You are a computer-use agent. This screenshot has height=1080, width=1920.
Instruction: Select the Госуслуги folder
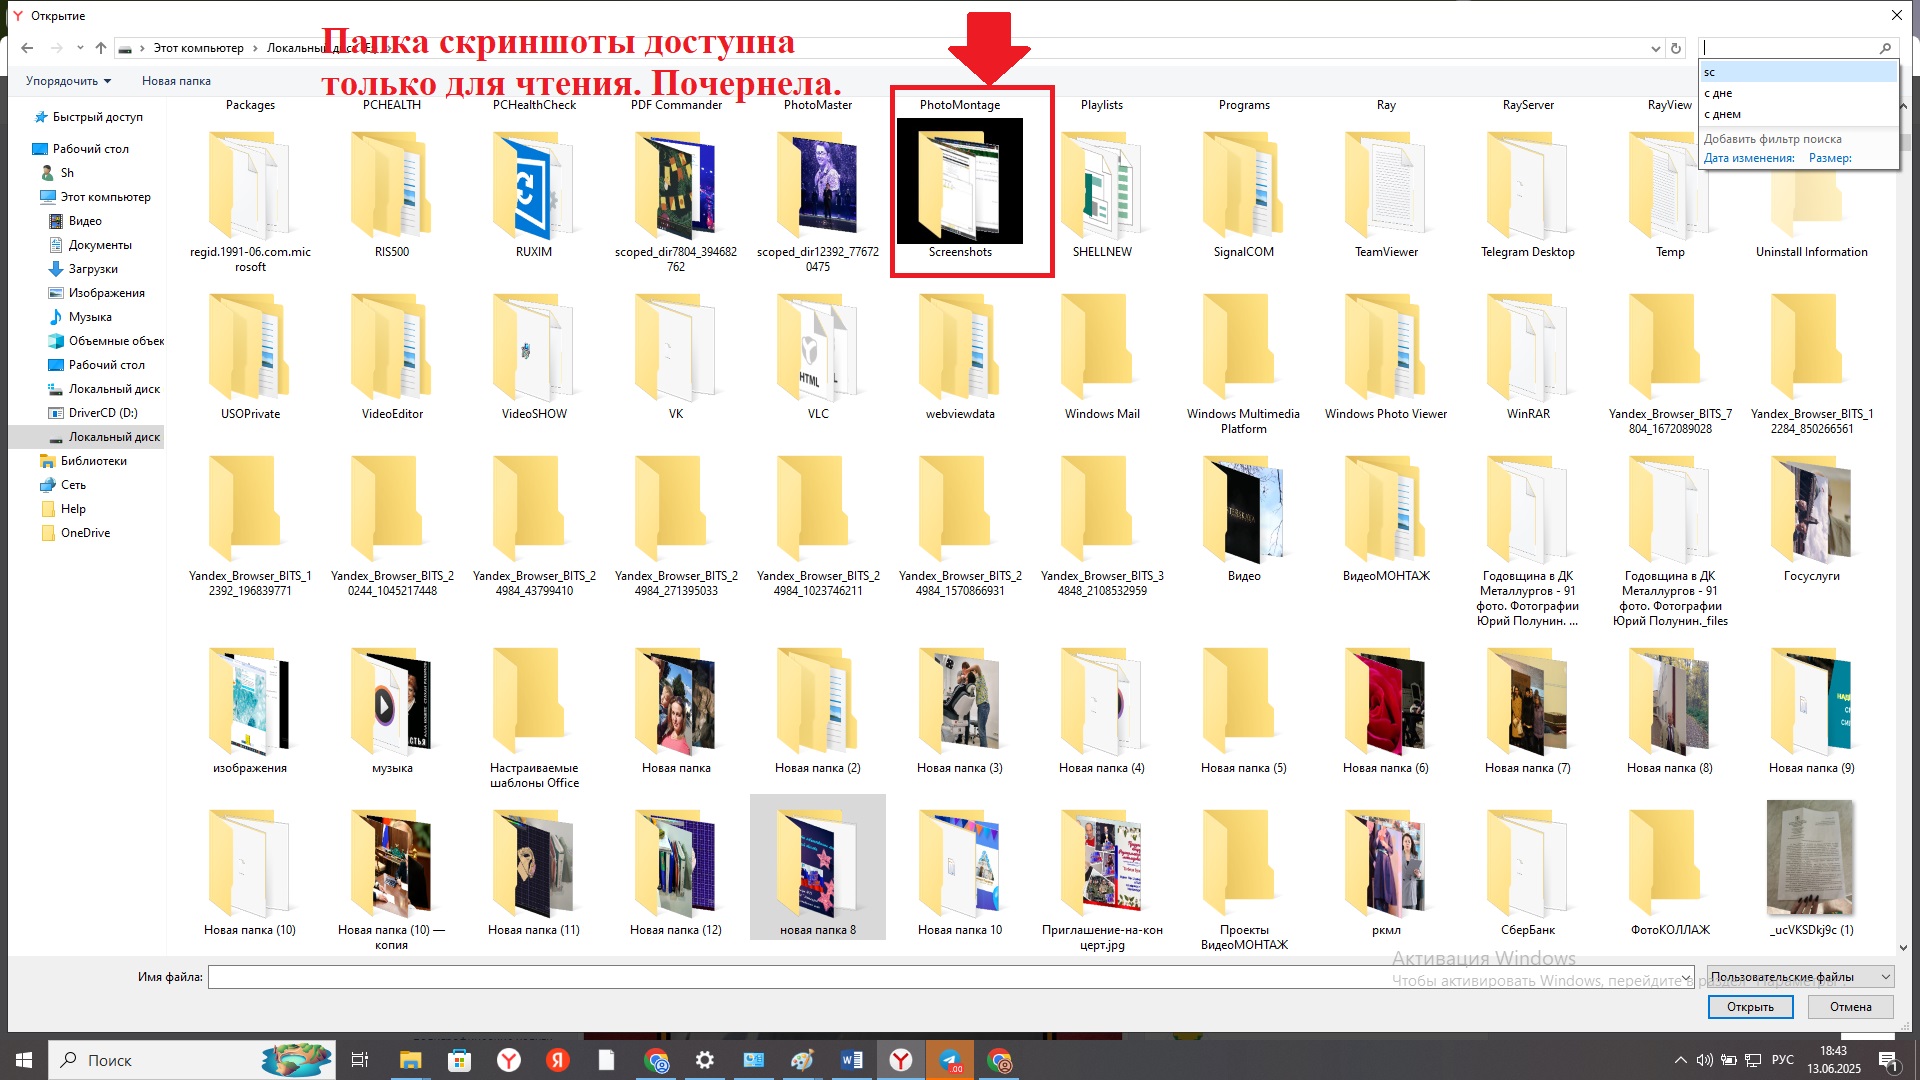pos(1811,520)
